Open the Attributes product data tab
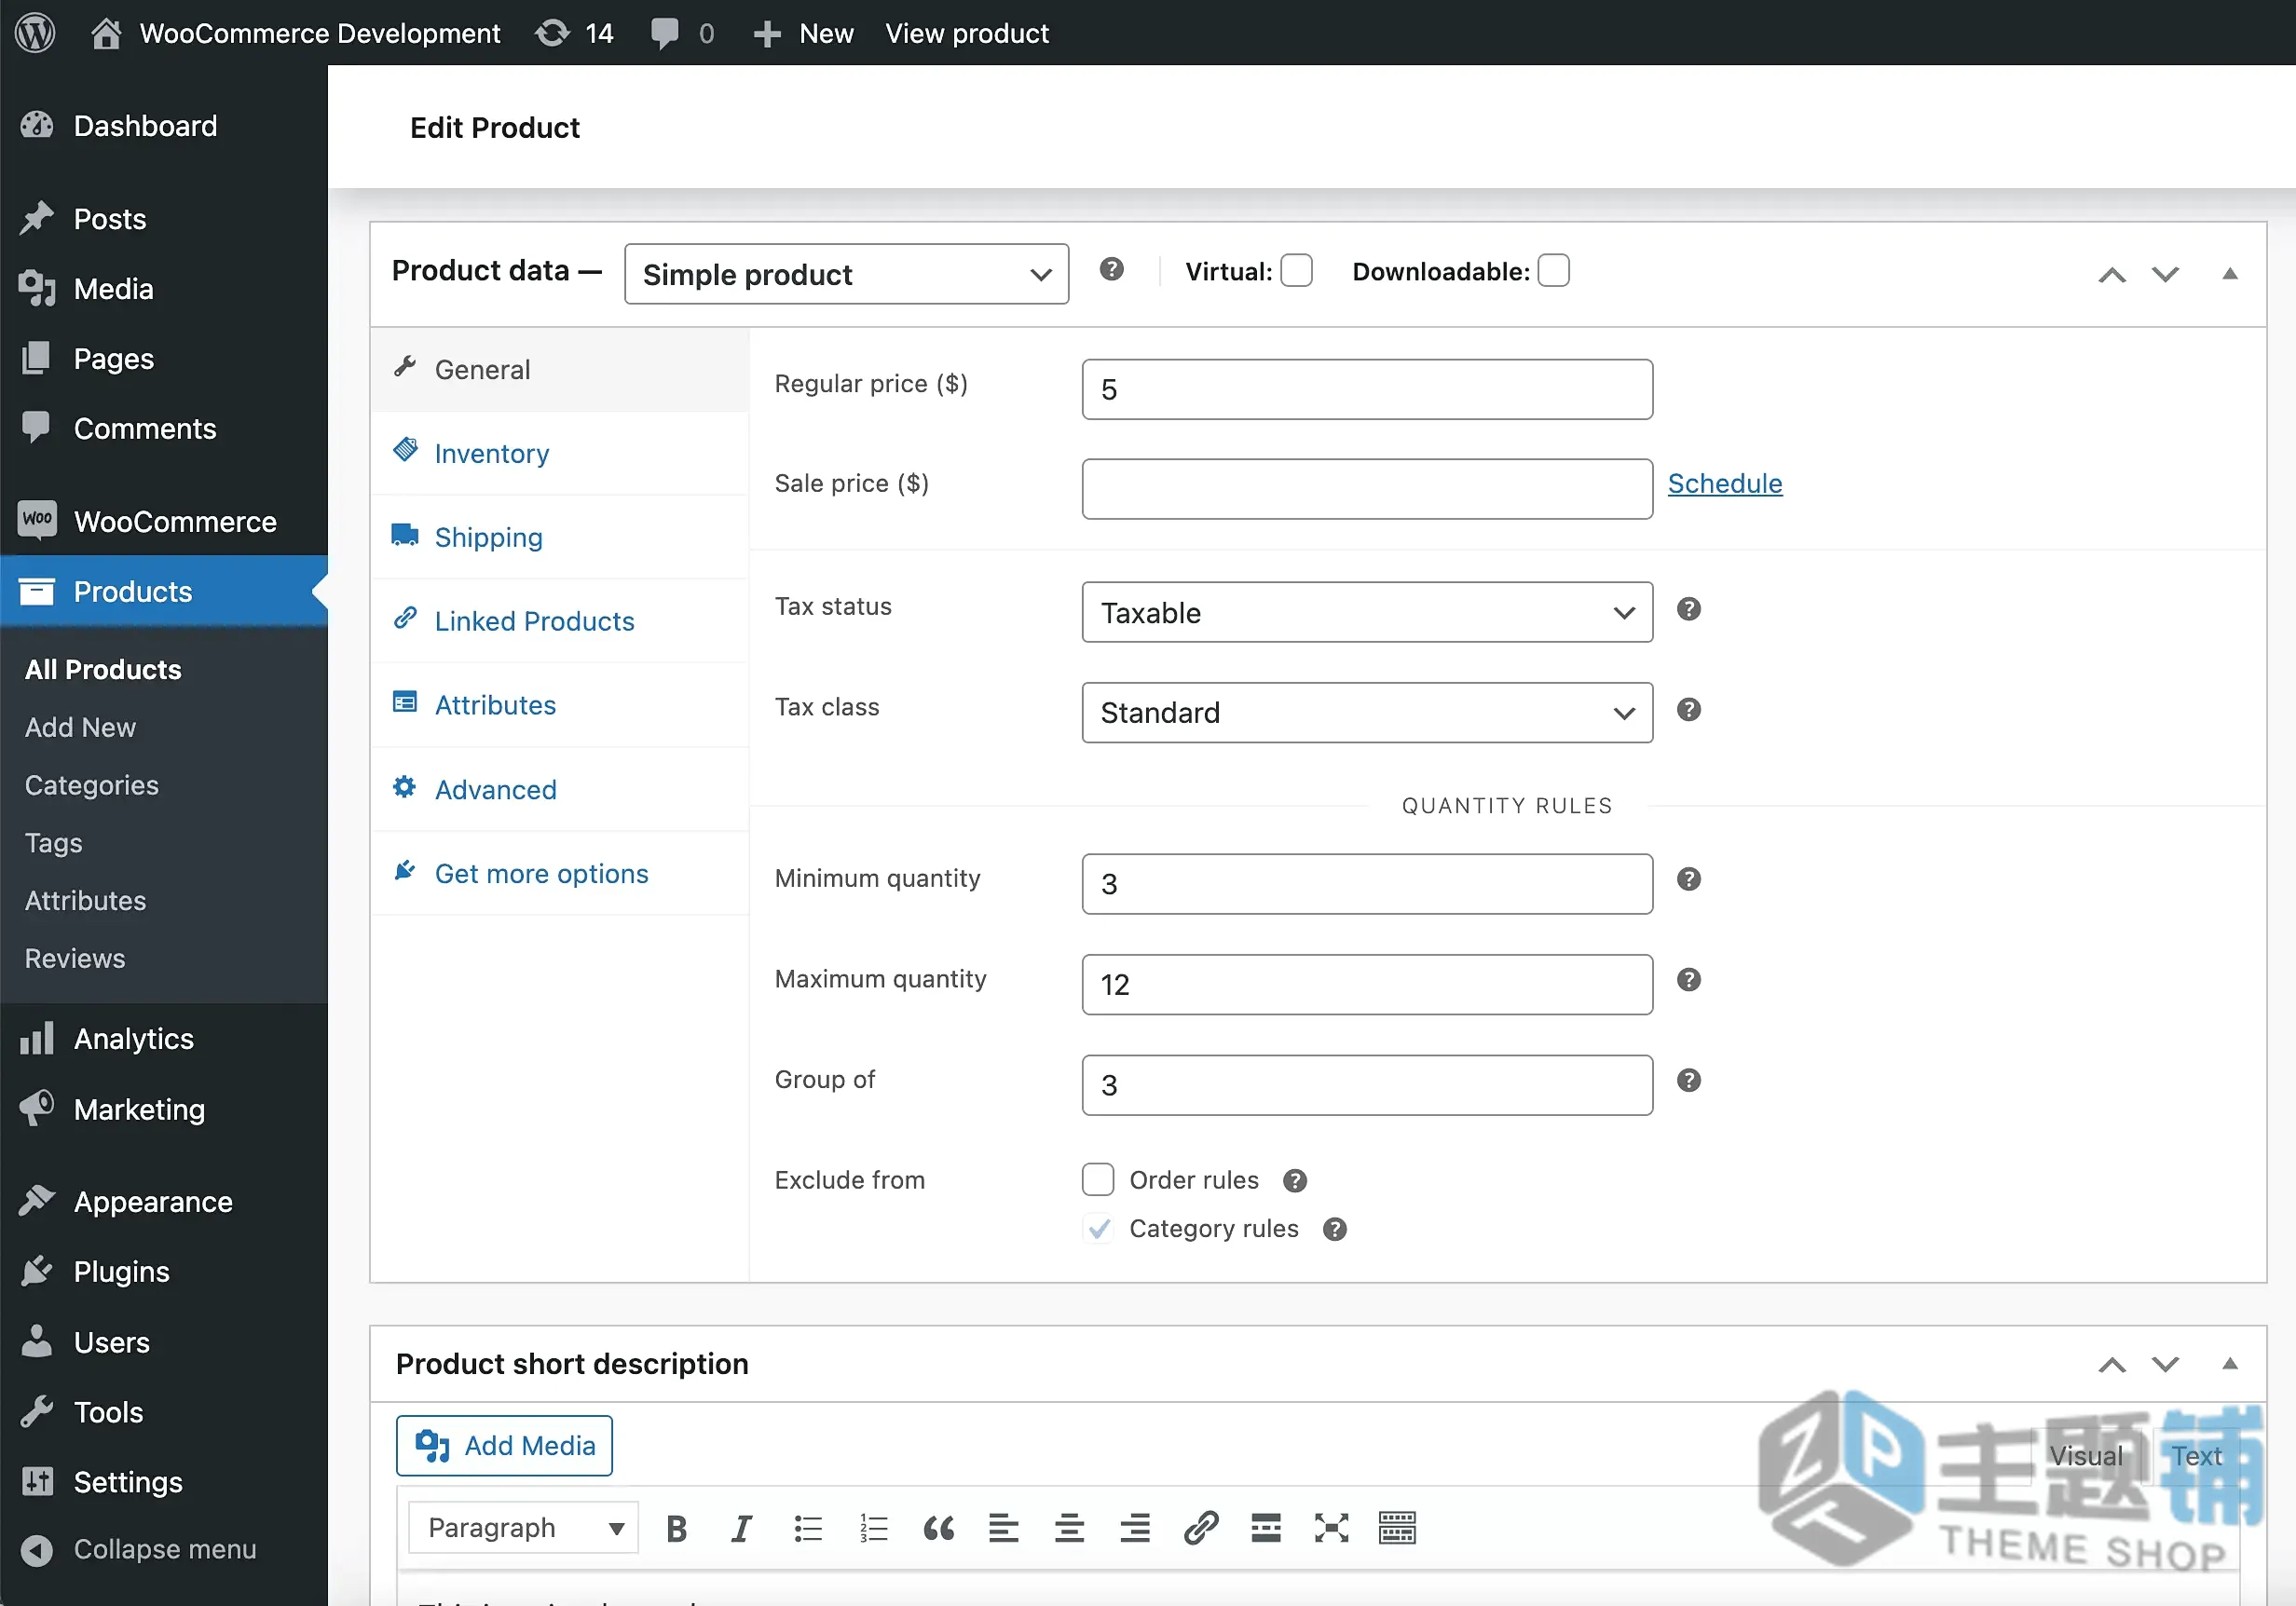 tap(560, 705)
